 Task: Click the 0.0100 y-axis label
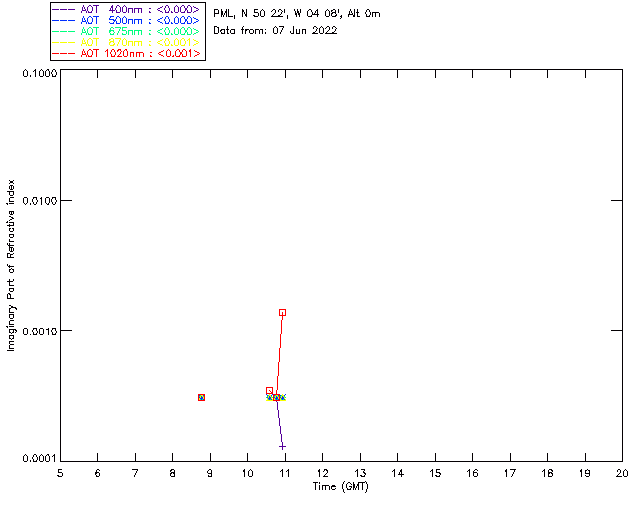(39, 201)
